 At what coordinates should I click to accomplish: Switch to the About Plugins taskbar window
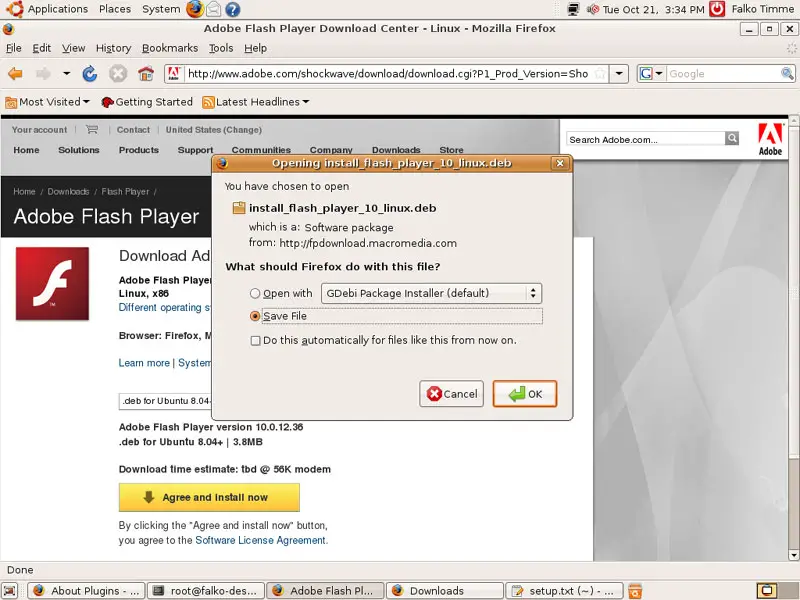(x=86, y=591)
